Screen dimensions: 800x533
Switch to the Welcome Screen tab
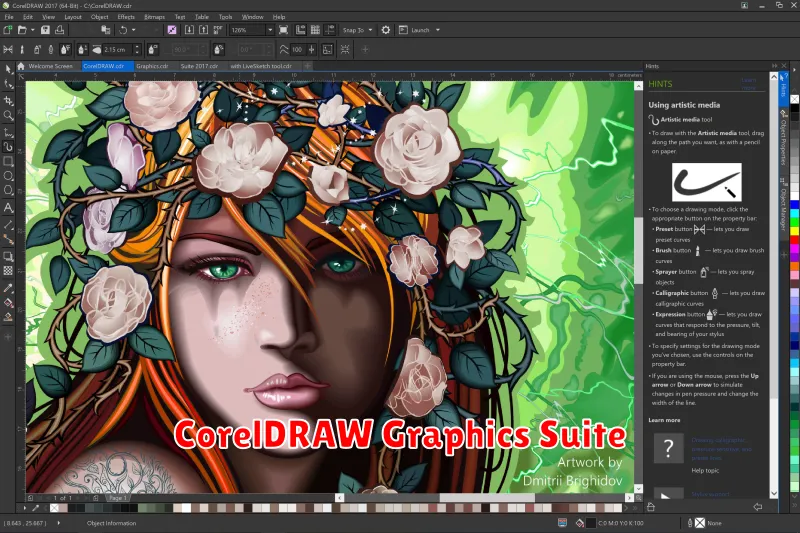pos(51,66)
